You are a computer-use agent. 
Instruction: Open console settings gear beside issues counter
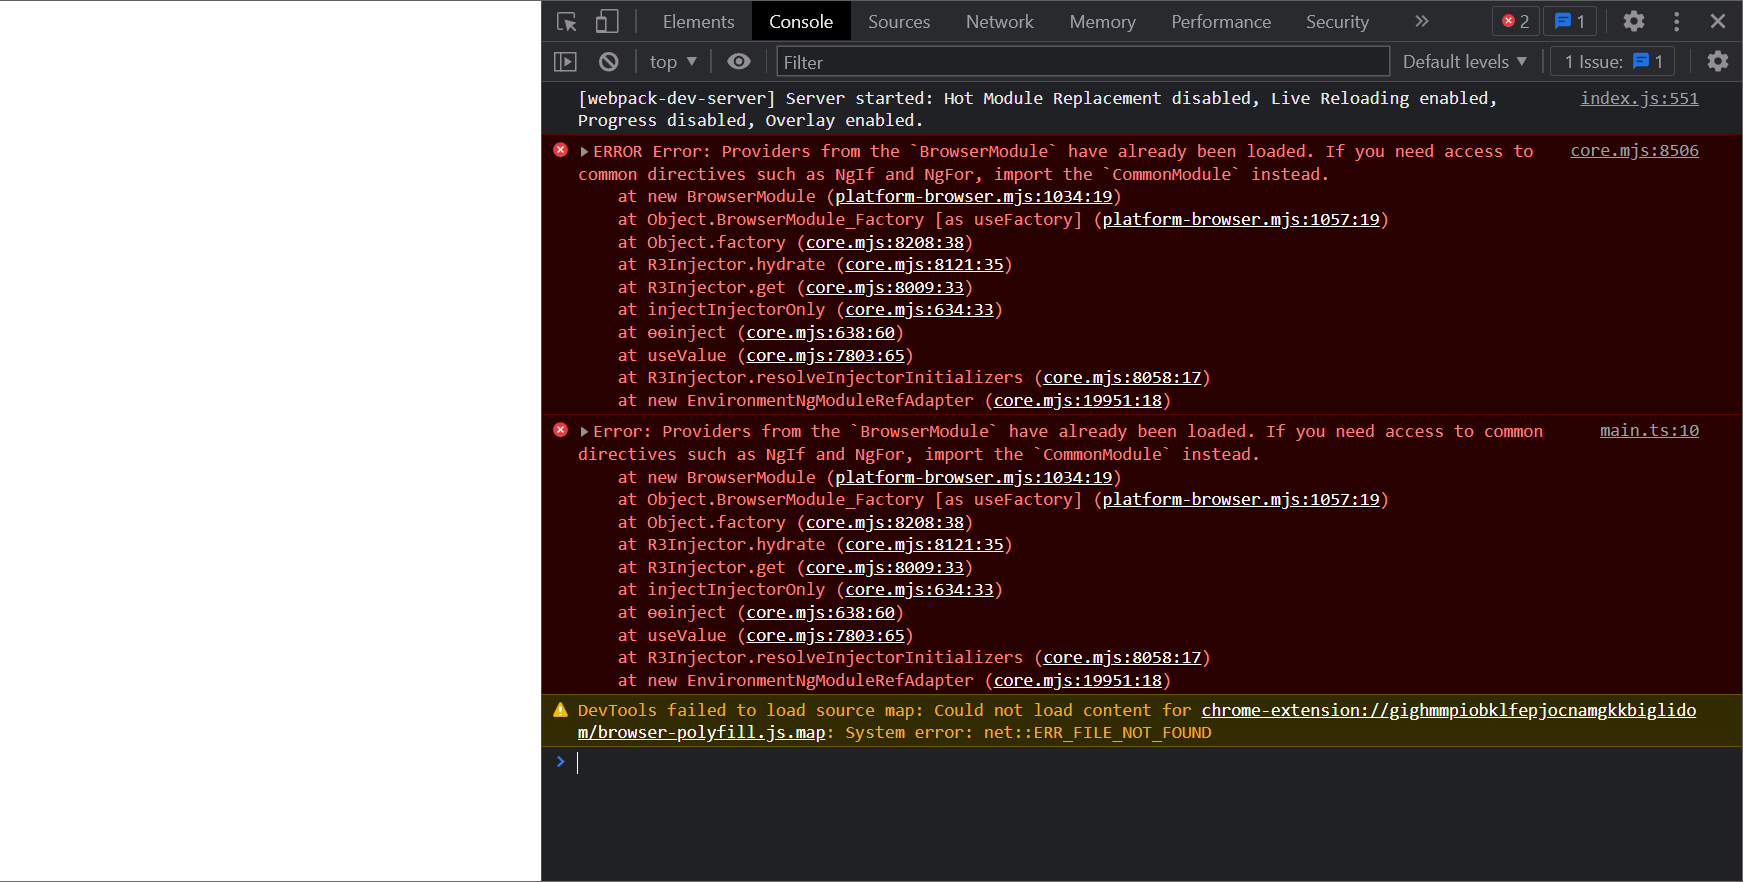point(1717,62)
